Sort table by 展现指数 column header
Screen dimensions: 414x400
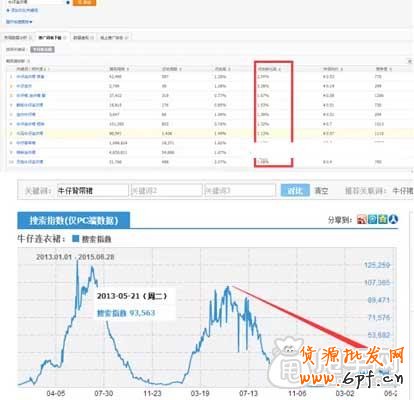(x=119, y=69)
